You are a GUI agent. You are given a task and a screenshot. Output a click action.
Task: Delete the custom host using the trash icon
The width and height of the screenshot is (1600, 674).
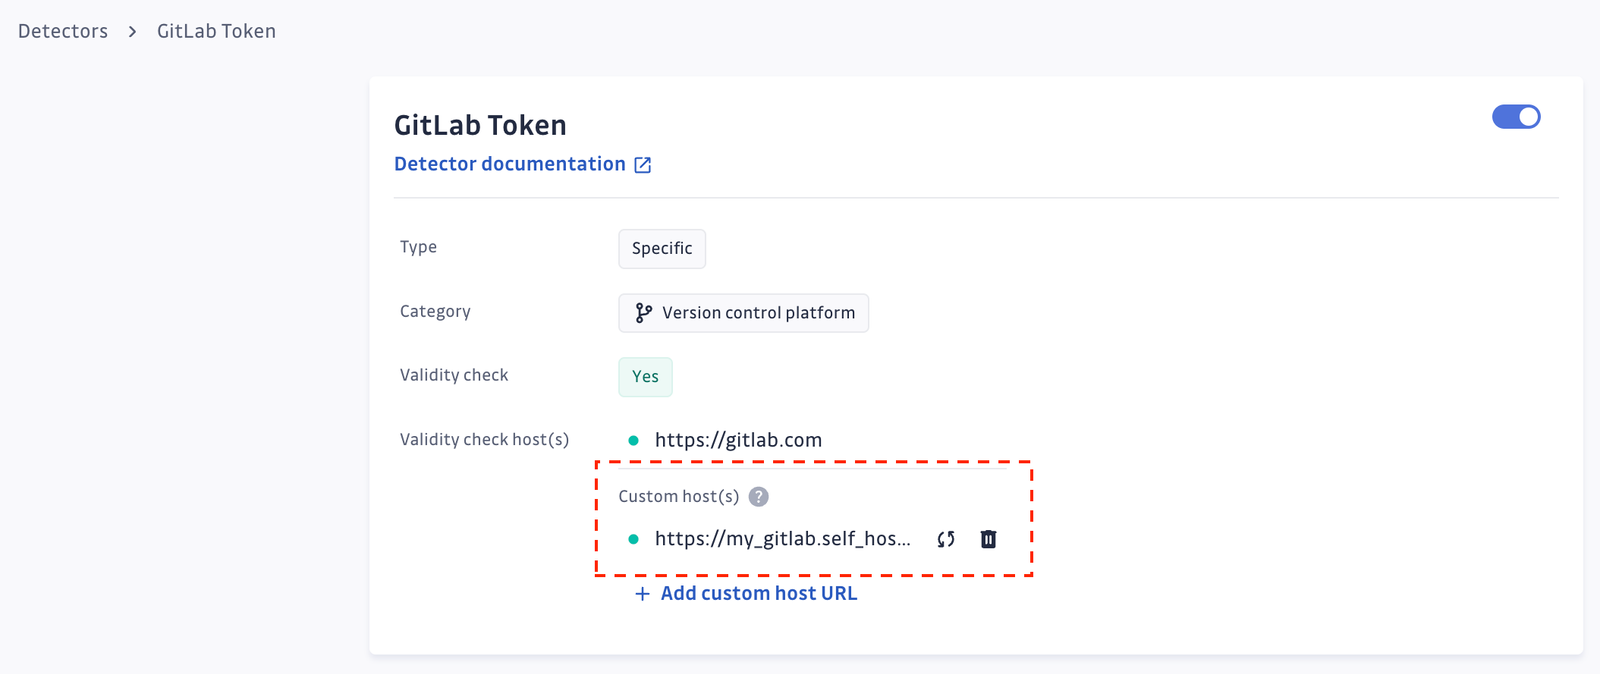pyautogui.click(x=988, y=539)
